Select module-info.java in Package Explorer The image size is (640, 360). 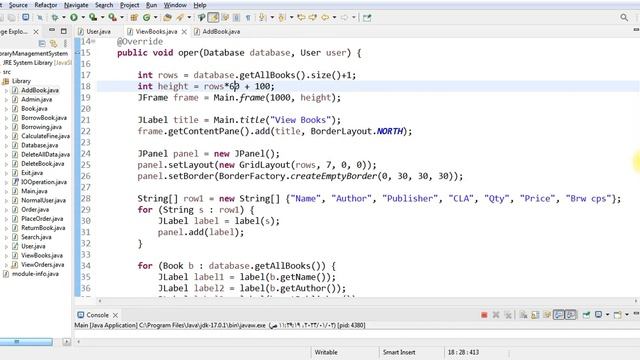click(x=35, y=274)
